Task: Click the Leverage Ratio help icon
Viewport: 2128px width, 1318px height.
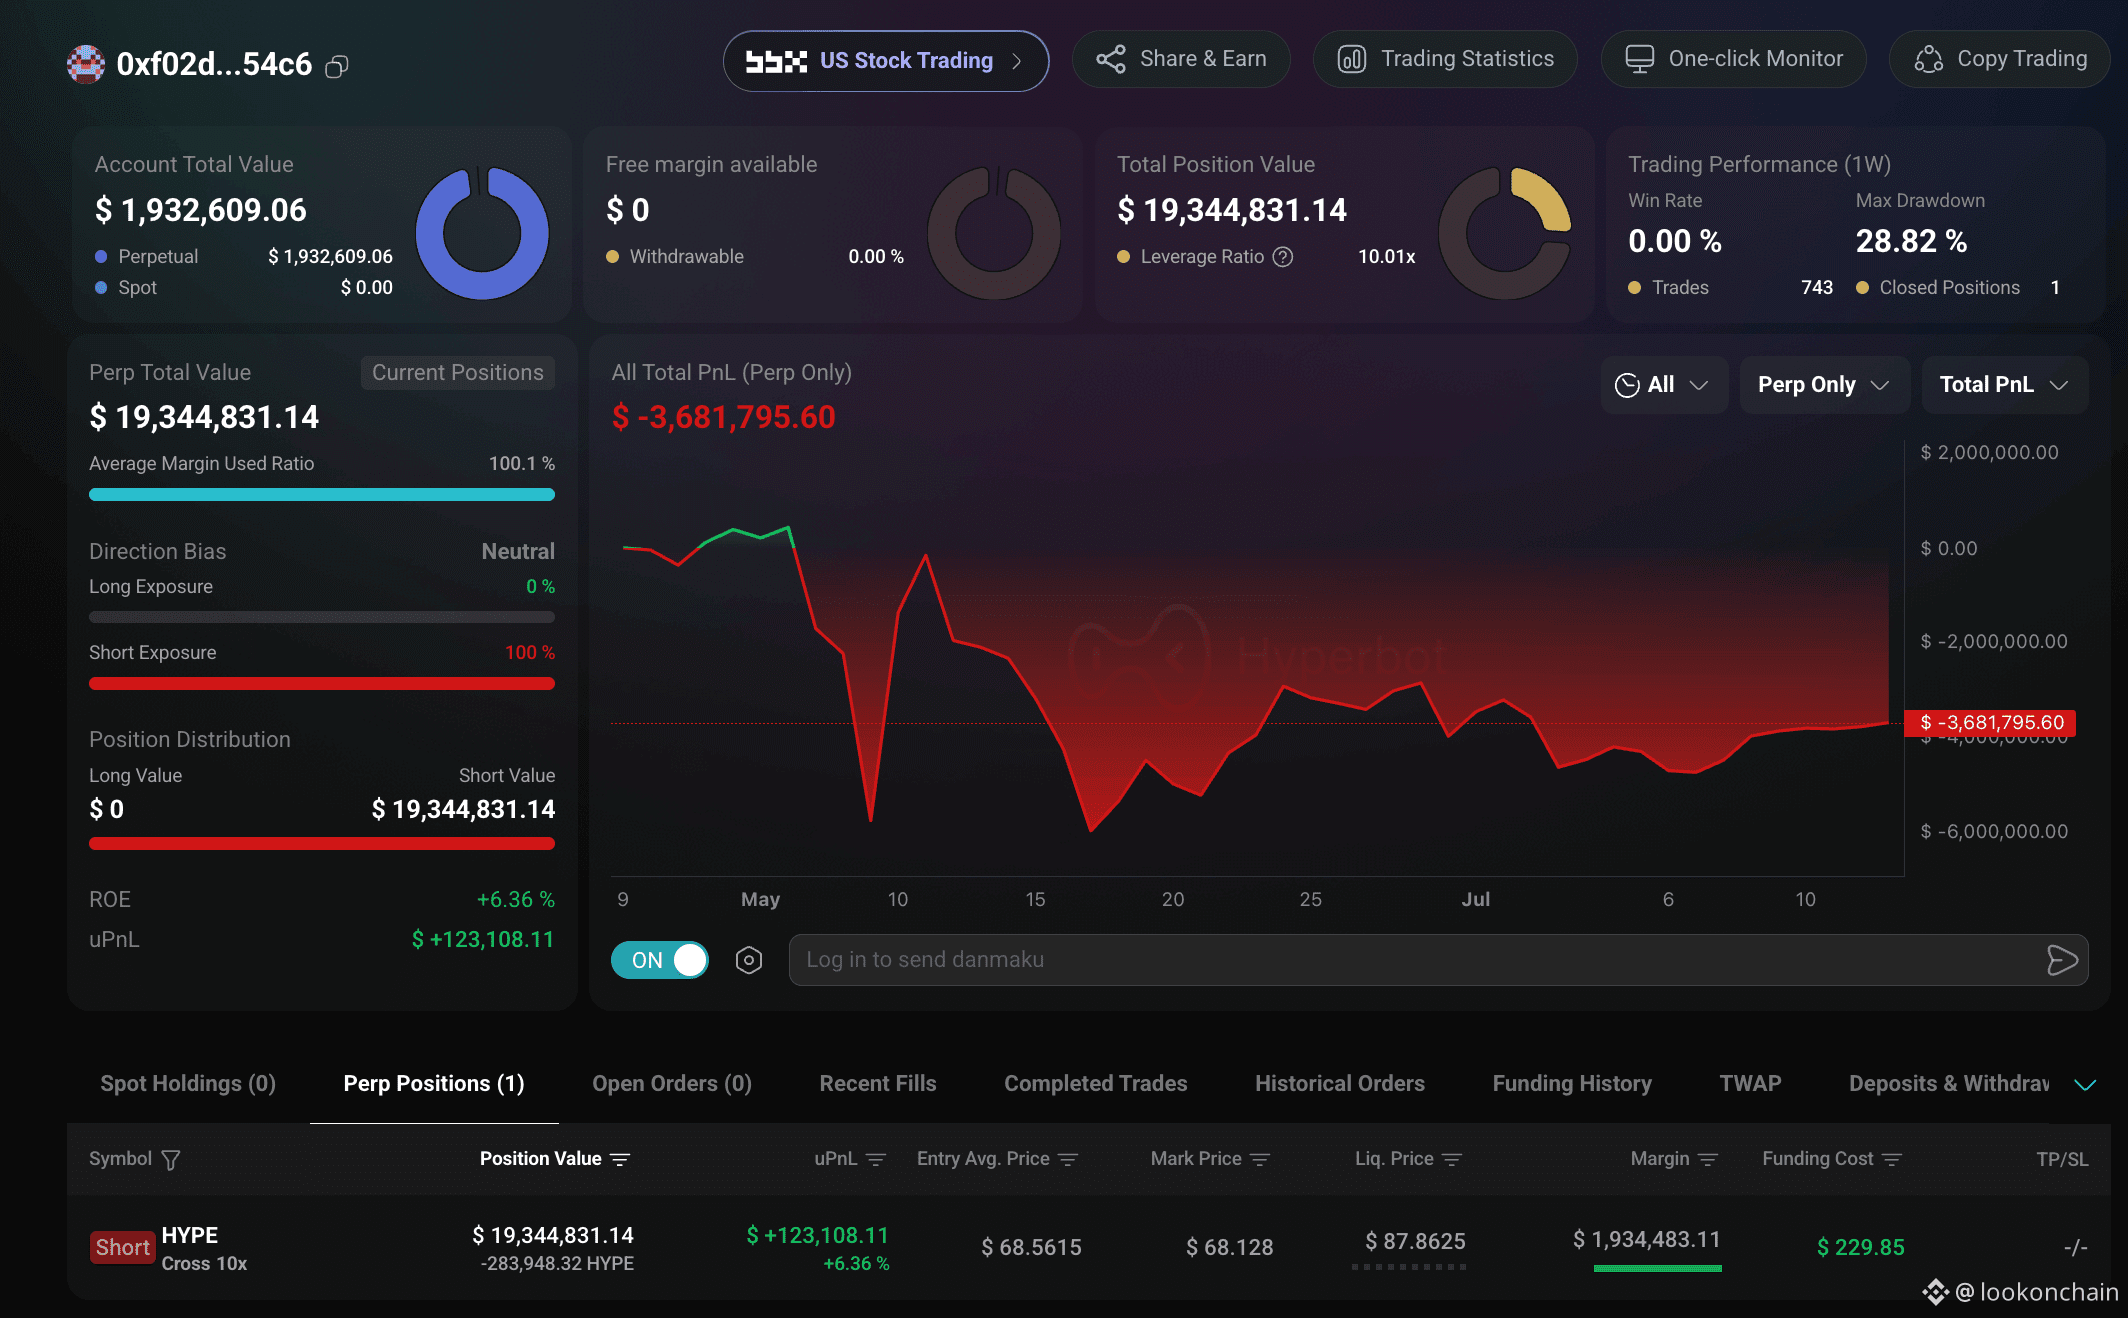Action: click(x=1283, y=257)
